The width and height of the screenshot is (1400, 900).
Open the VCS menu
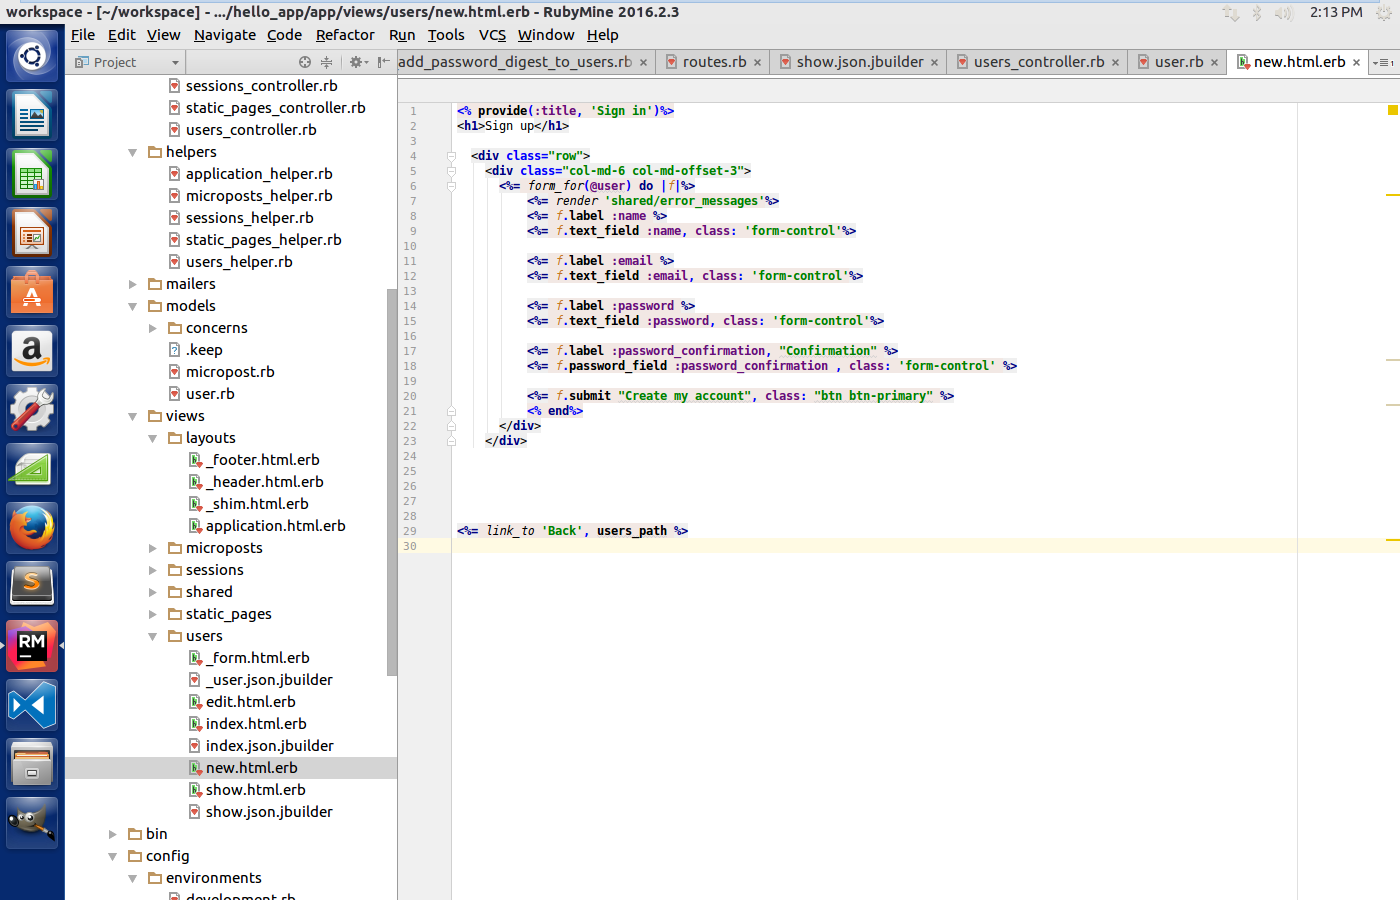(x=492, y=35)
